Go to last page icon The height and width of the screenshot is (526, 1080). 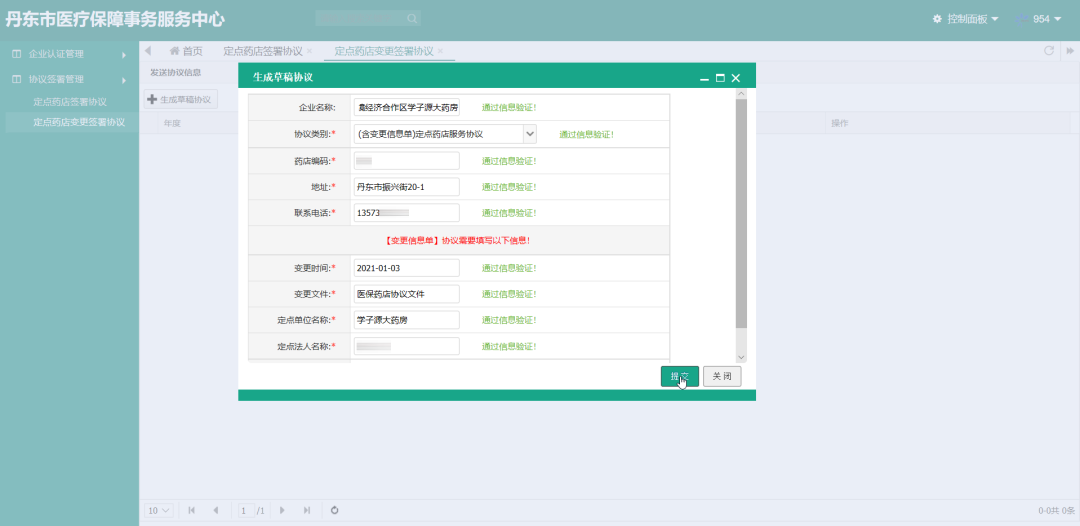[307, 510]
